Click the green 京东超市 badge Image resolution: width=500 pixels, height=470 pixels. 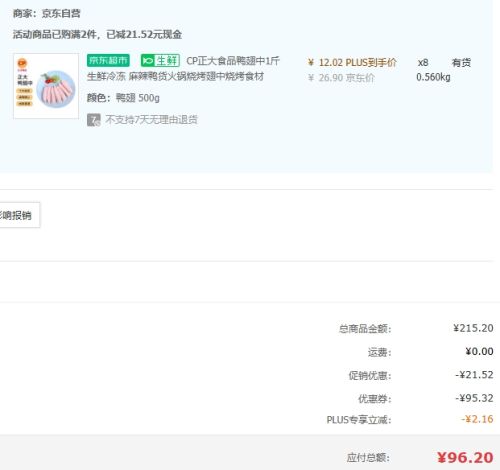[108, 60]
